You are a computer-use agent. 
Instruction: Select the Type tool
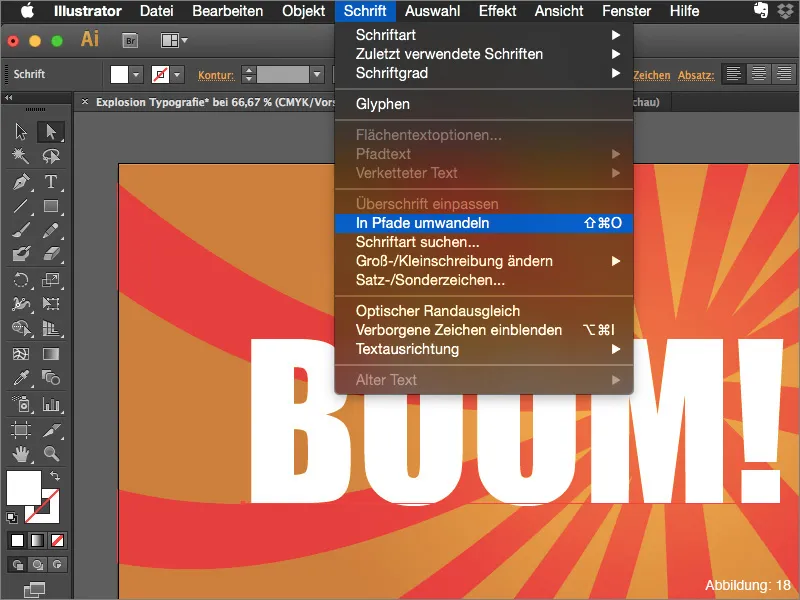click(51, 182)
